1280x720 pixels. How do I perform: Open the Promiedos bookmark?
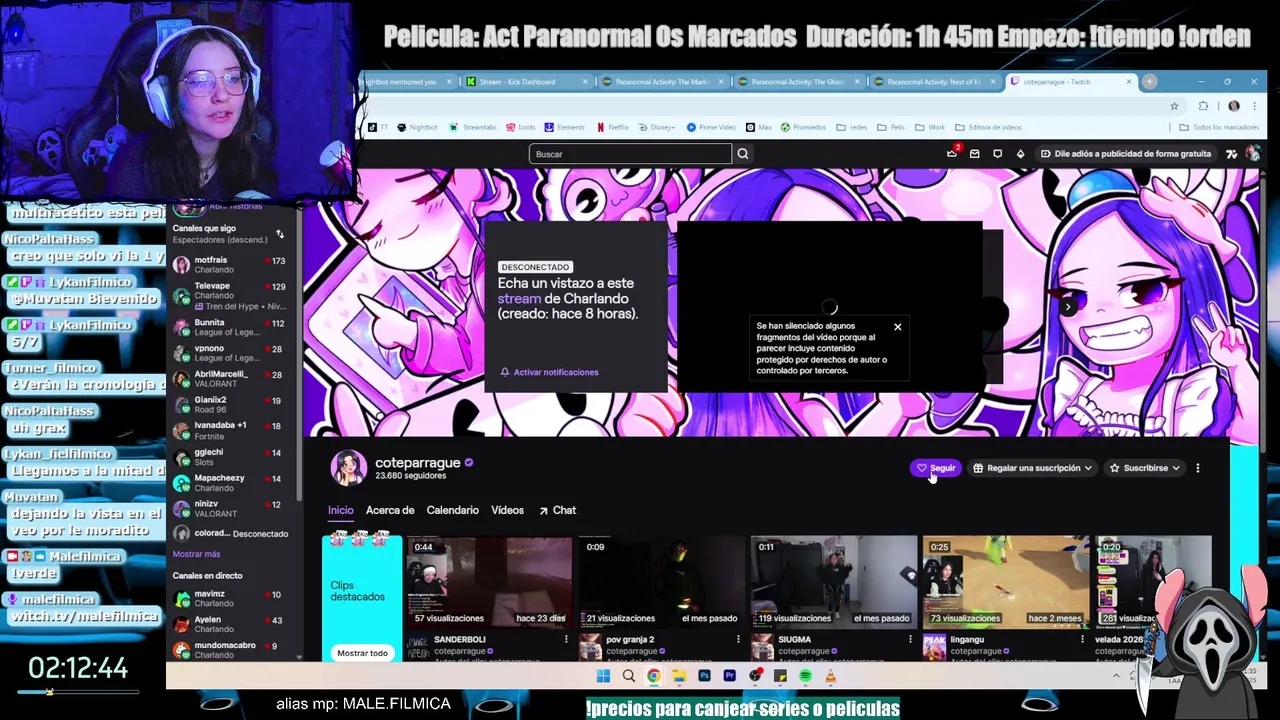804,127
